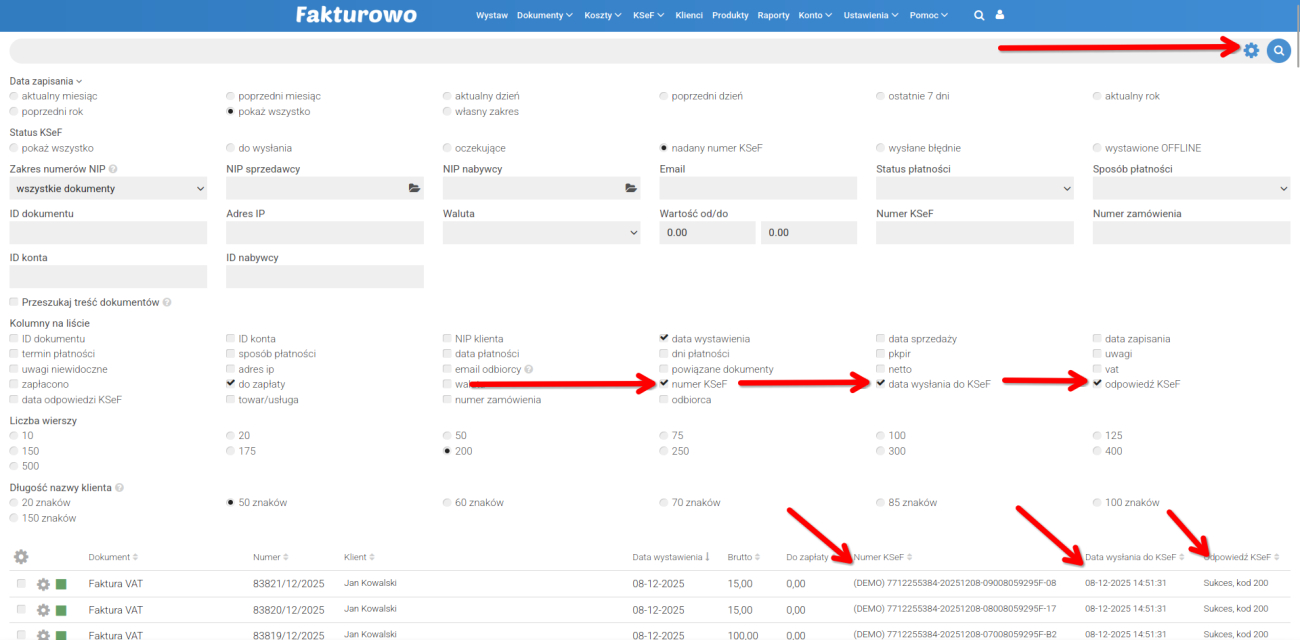This screenshot has width=1300, height=640.
Task: Uncheck the 'numer KSeF' column checkbox
Action: coord(665,384)
